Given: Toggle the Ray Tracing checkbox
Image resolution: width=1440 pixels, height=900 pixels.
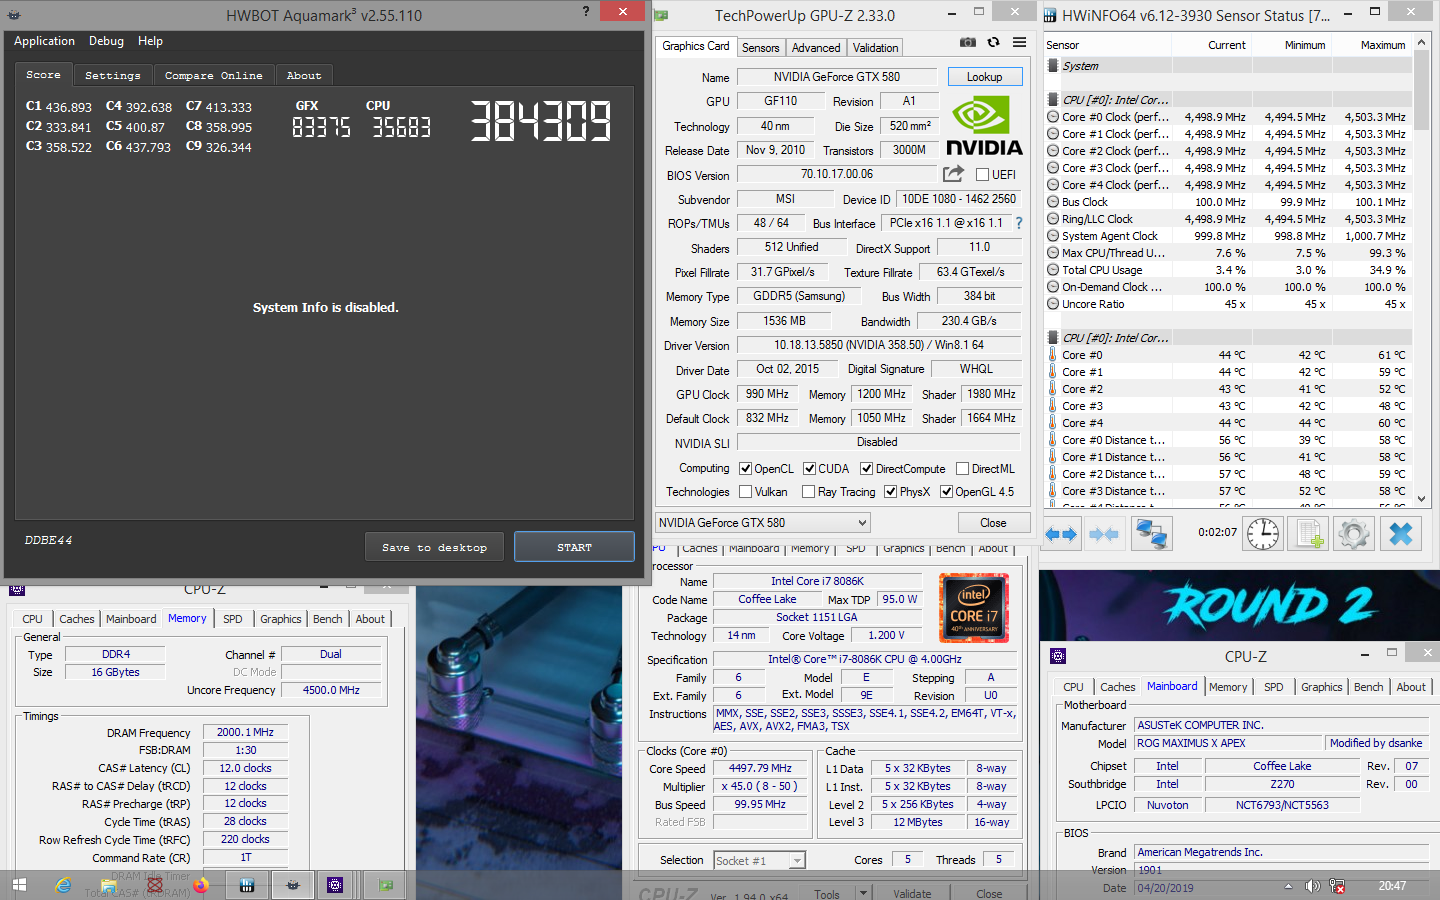Looking at the screenshot, I should point(808,492).
